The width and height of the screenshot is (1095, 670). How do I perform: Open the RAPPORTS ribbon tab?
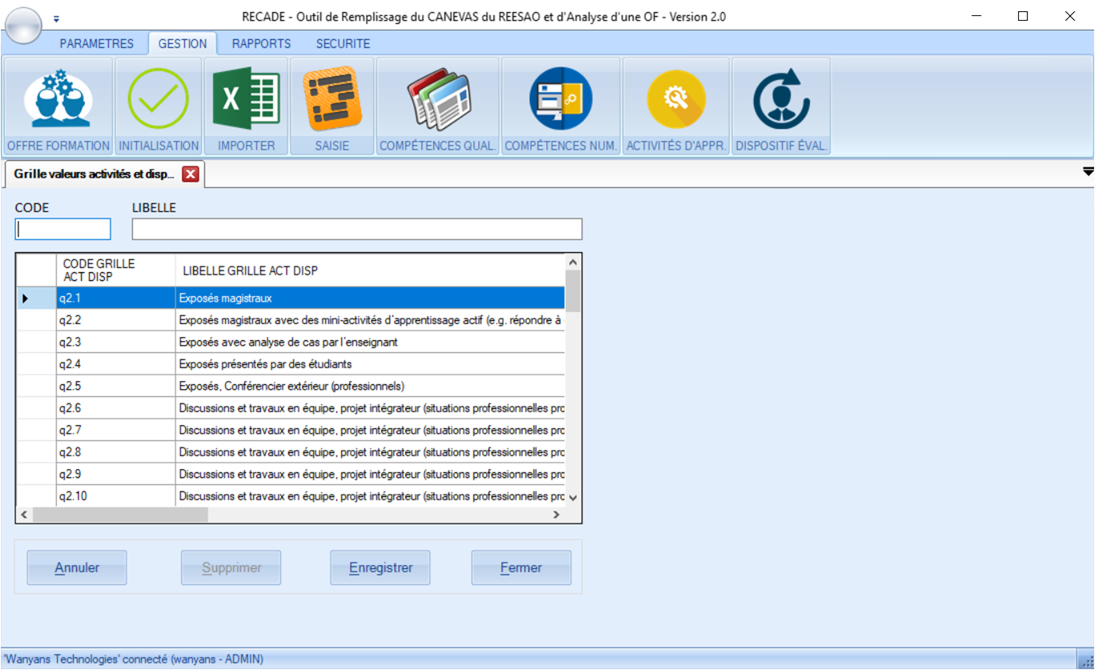pos(261,44)
